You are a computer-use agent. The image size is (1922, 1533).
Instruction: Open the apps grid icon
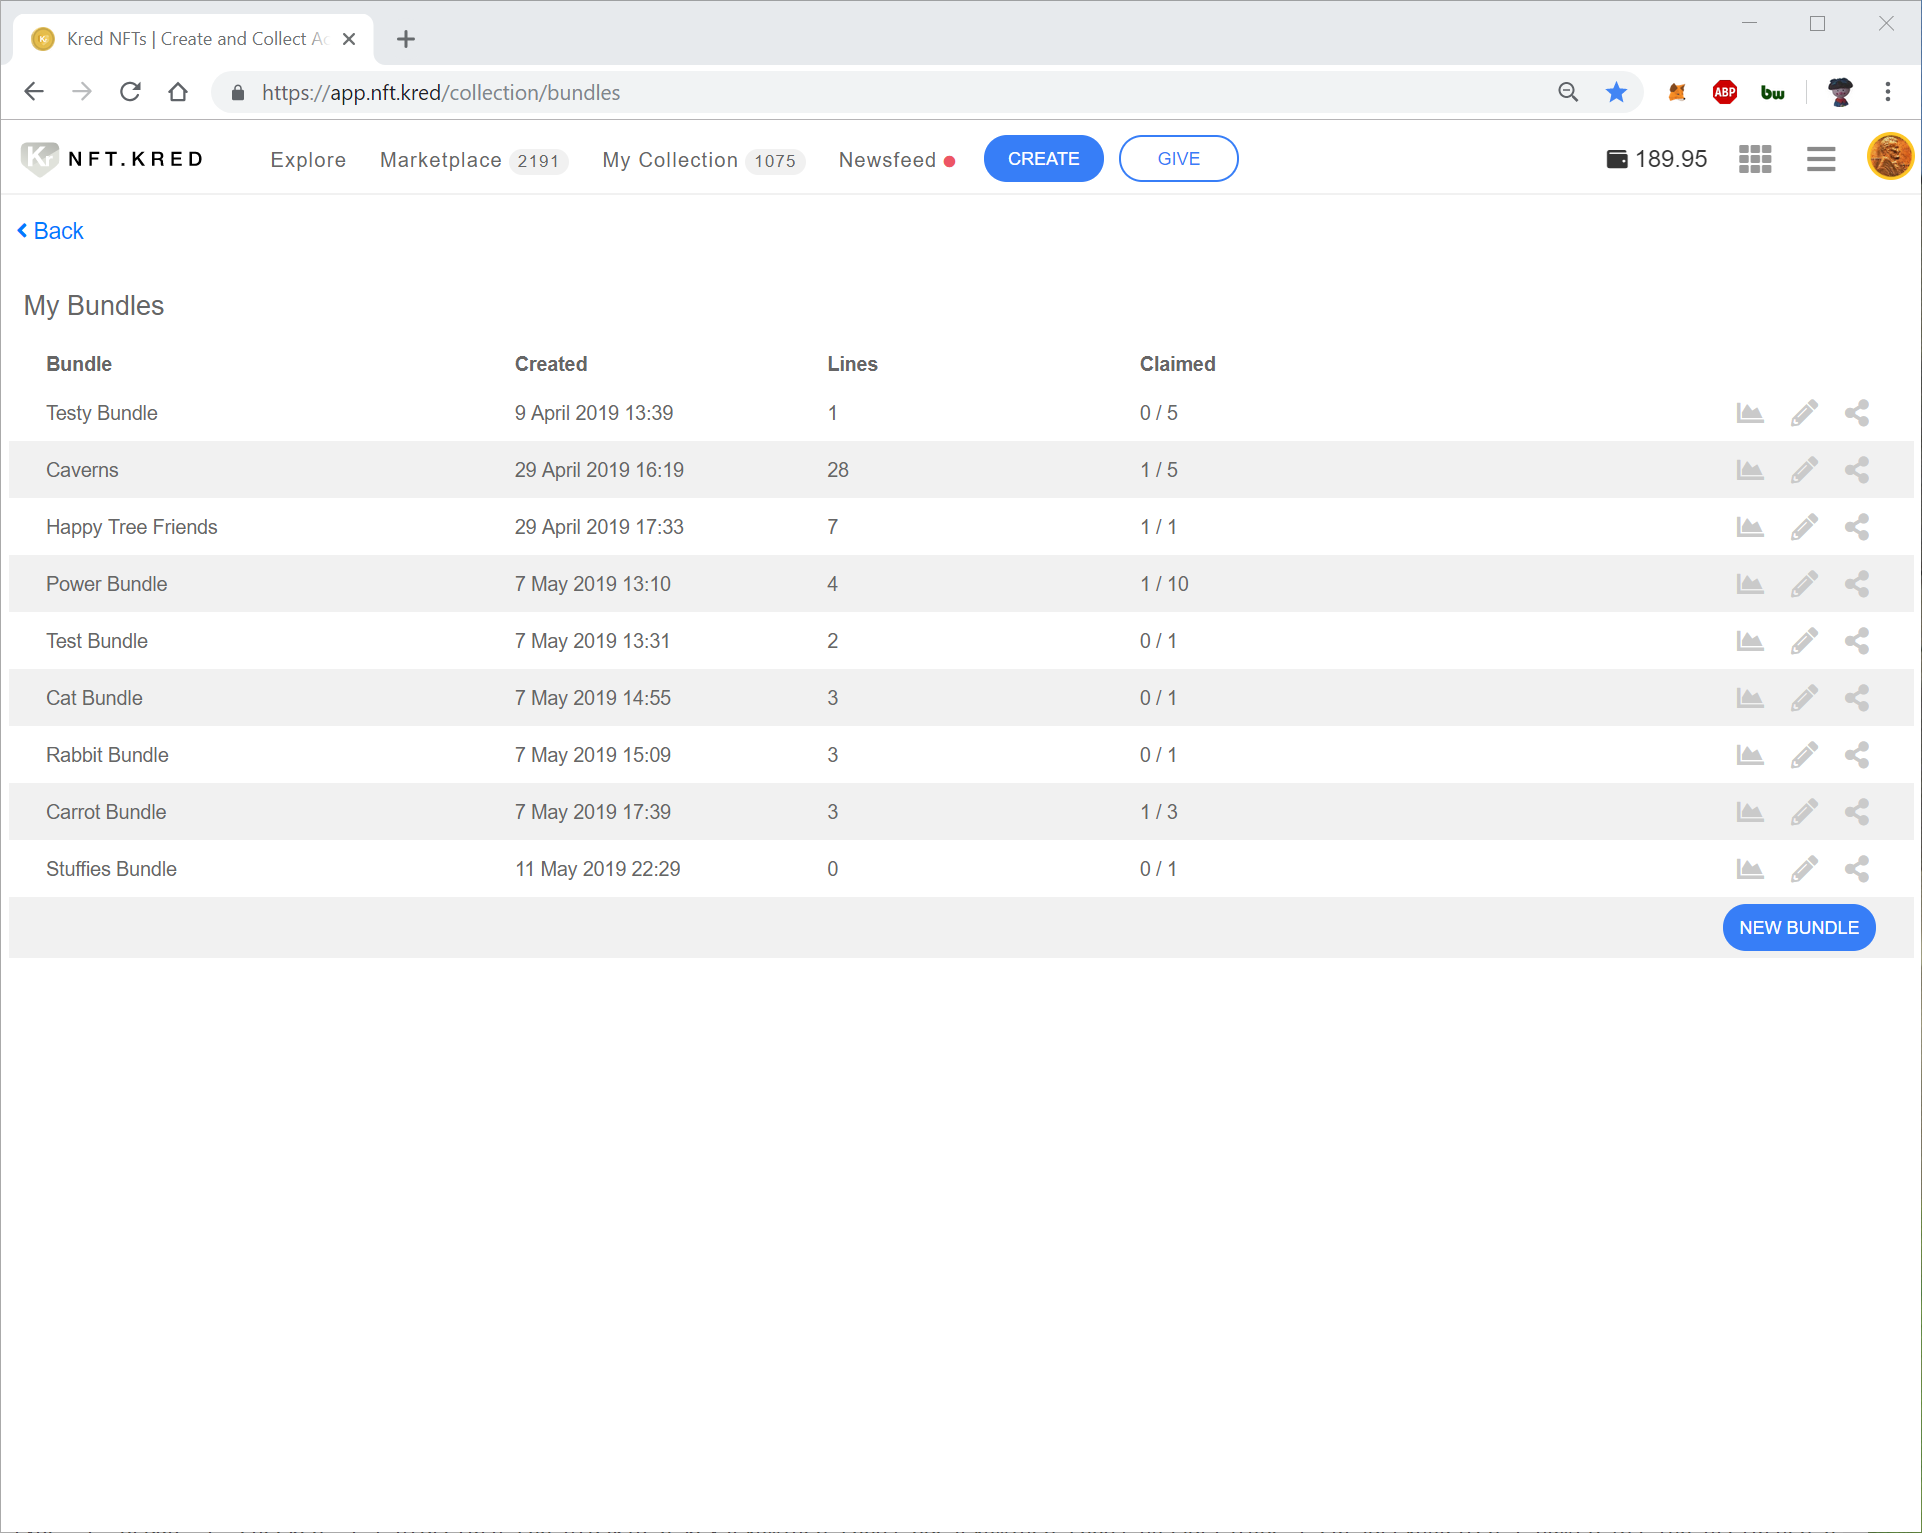[x=1754, y=159]
